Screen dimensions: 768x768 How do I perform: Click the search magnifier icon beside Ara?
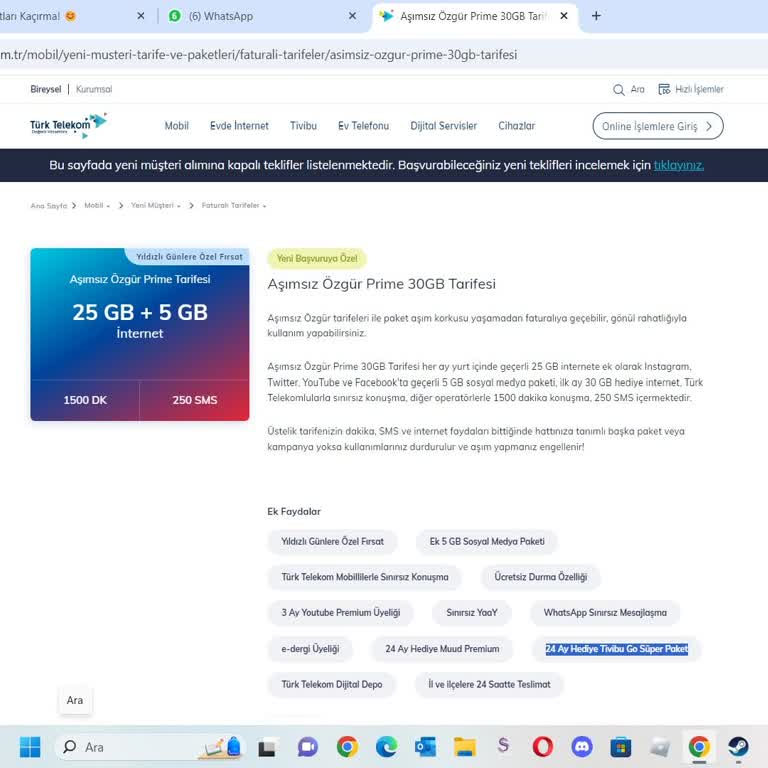click(619, 90)
